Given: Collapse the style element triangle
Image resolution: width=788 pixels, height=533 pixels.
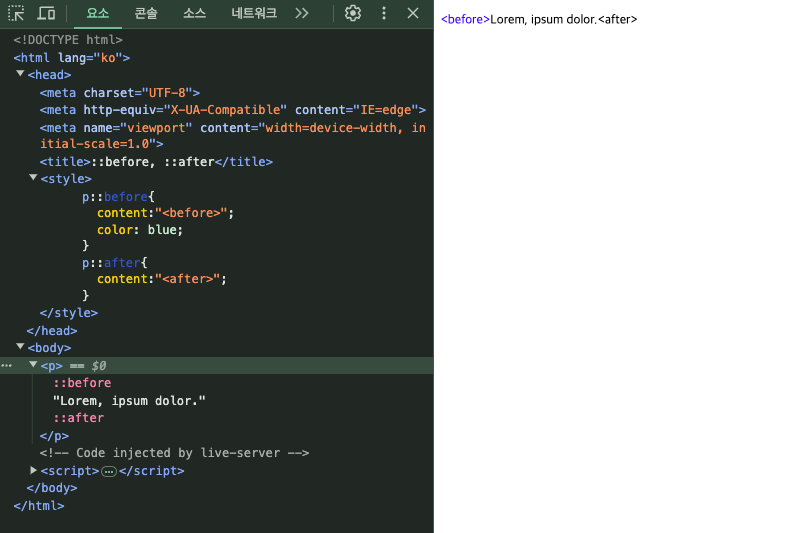Looking at the screenshot, I should (x=33, y=178).
